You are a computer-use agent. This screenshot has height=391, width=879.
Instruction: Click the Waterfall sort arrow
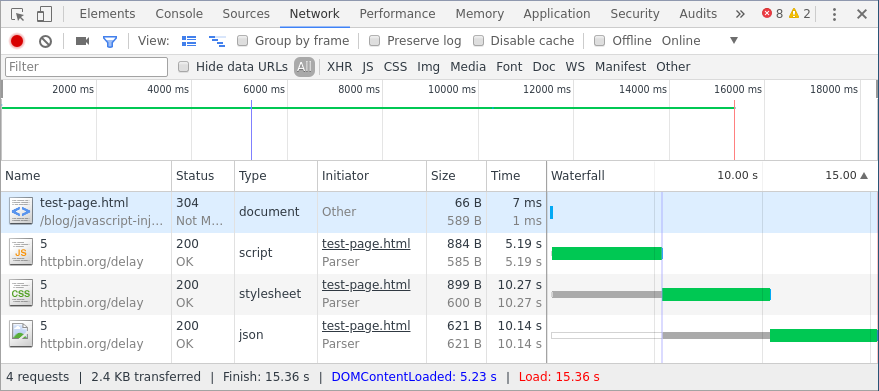pos(864,176)
